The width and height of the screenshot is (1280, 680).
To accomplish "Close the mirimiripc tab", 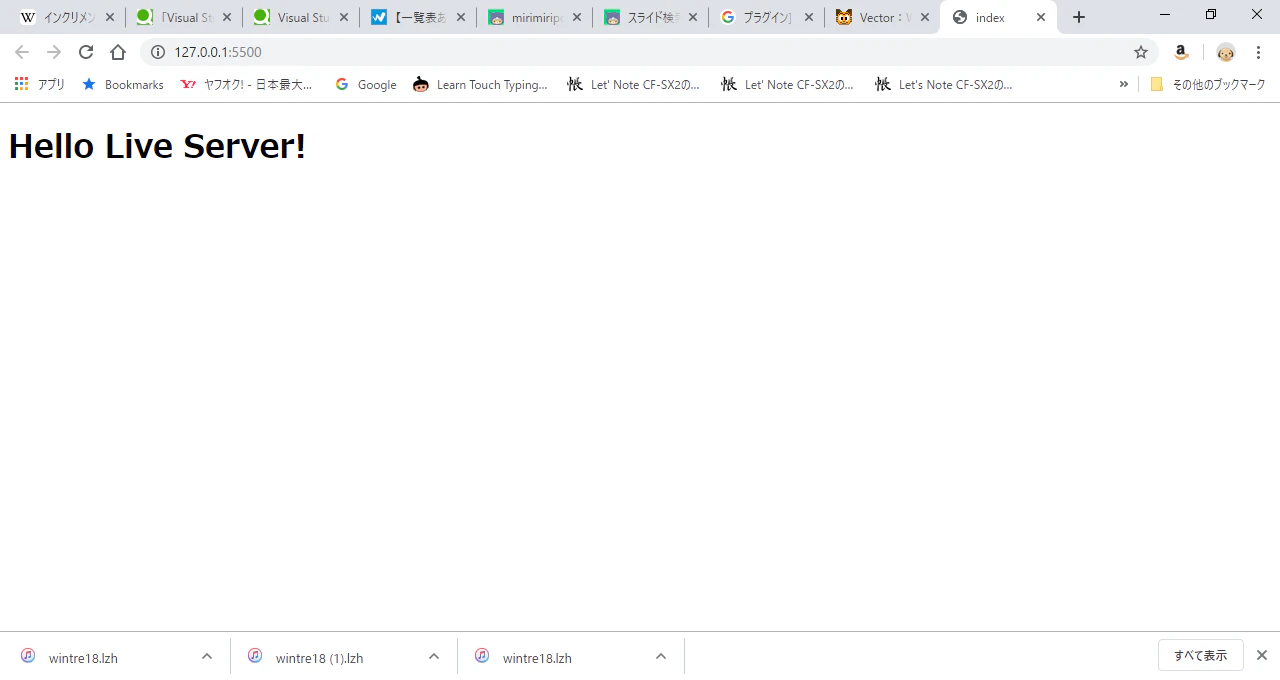I will tap(576, 18).
